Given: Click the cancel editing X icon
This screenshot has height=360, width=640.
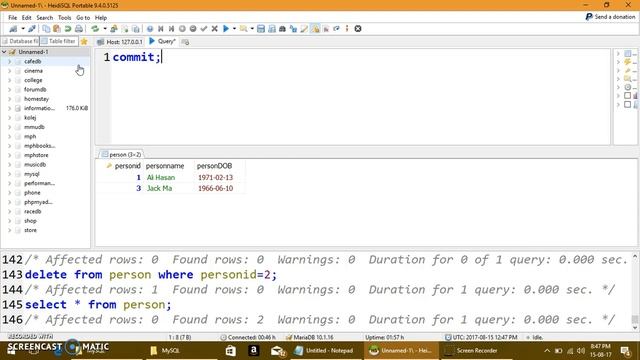Looking at the screenshot, I should (214, 29).
